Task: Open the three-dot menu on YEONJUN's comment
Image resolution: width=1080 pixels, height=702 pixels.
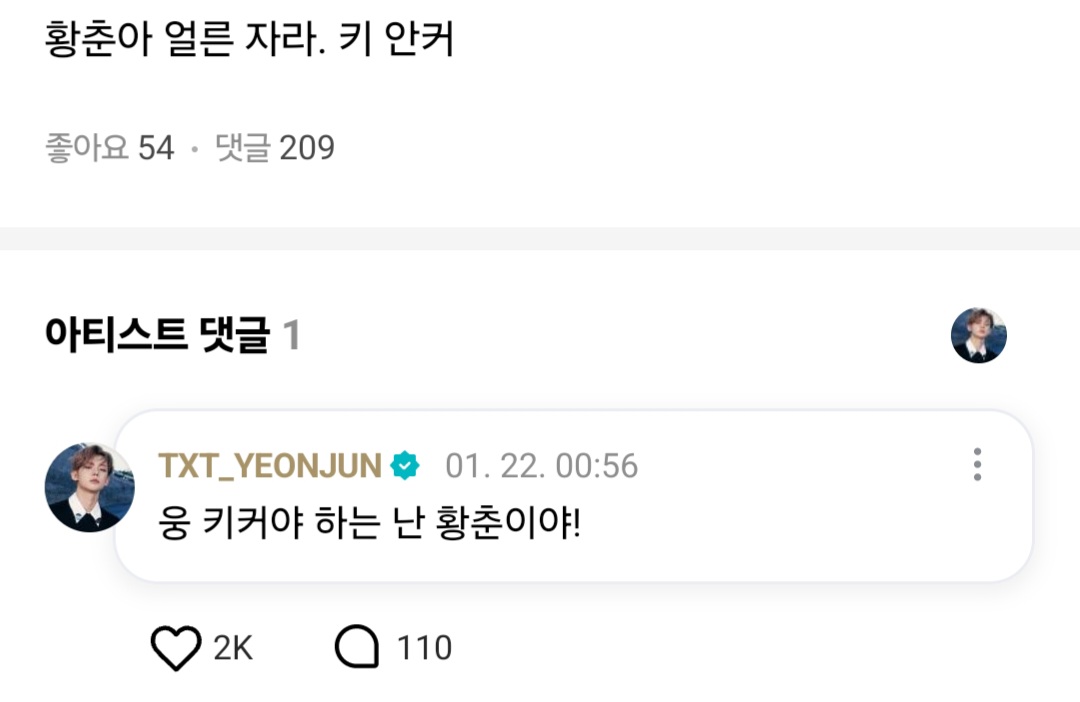Action: click(977, 464)
